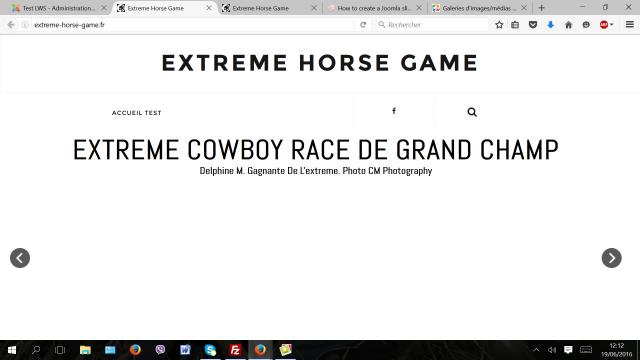Show next slide with right arrow
The height and width of the screenshot is (360, 640).
[x=611, y=258]
